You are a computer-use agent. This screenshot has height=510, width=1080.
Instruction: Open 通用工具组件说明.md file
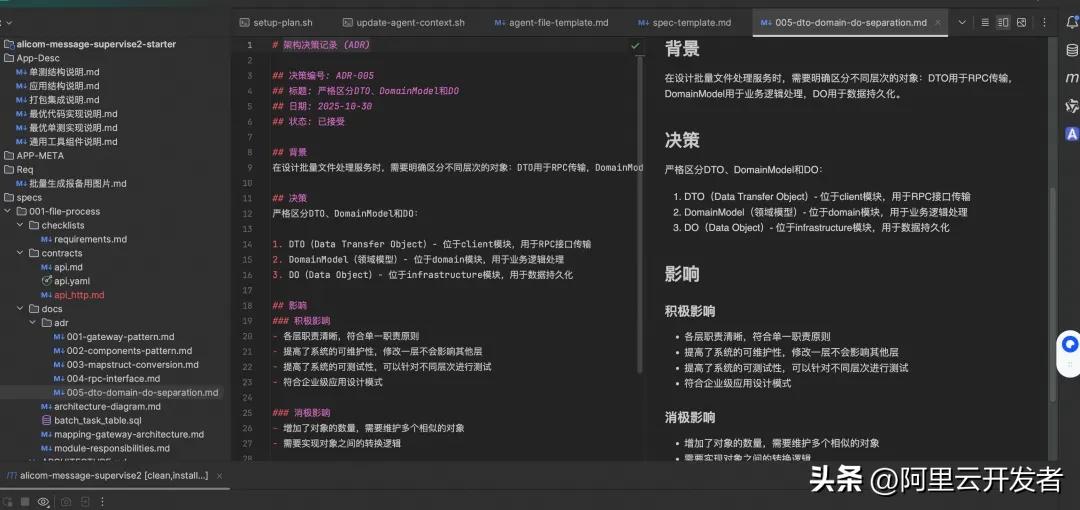pyautogui.click(x=68, y=142)
